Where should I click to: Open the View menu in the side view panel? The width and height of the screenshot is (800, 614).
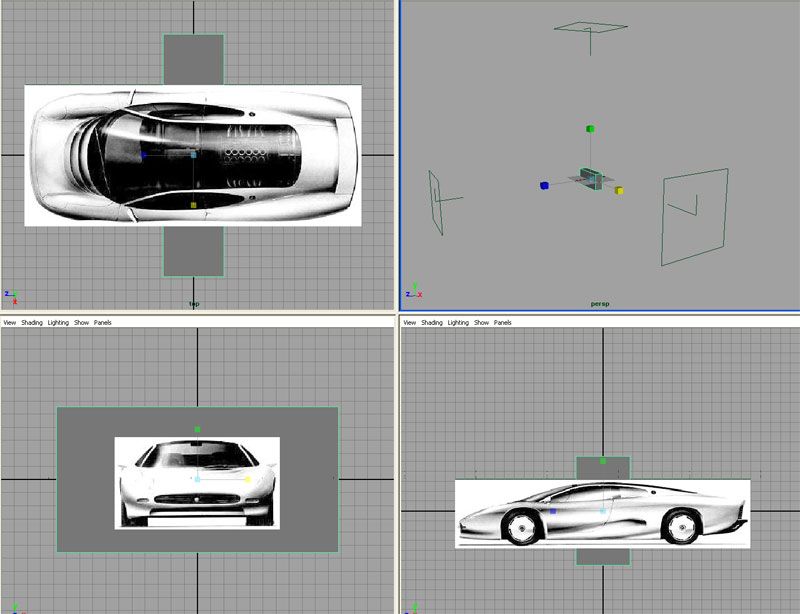410,323
